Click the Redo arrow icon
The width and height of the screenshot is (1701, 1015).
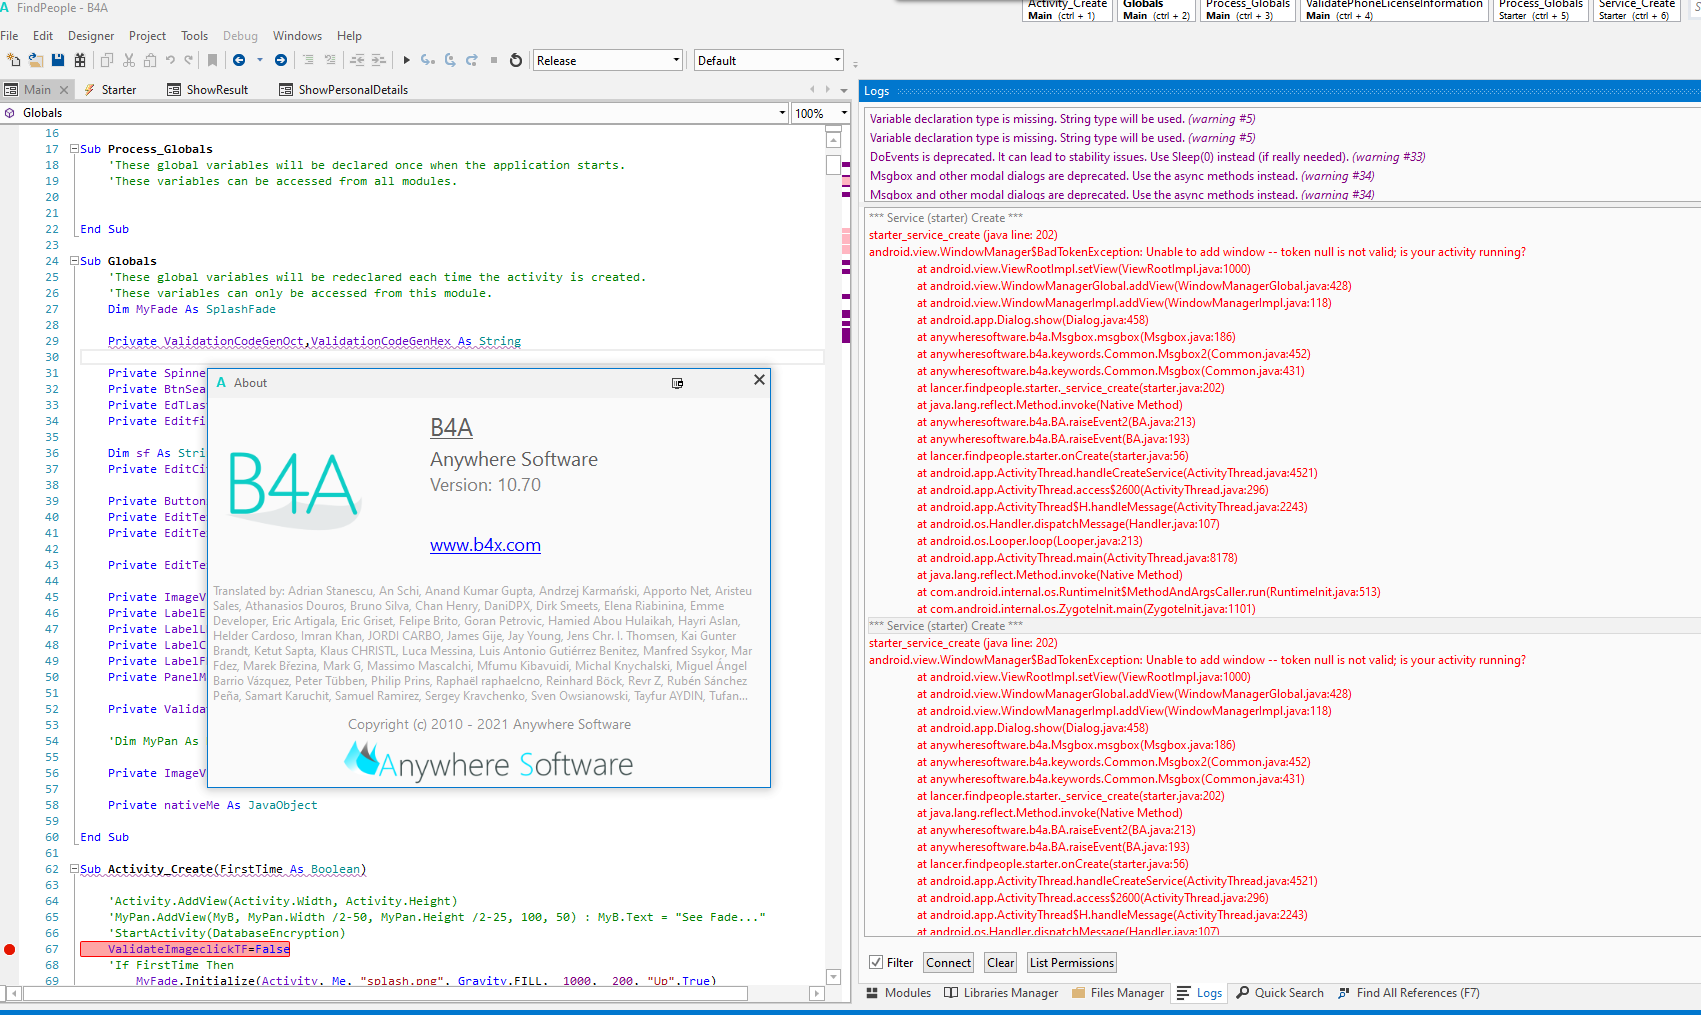pos(188,60)
